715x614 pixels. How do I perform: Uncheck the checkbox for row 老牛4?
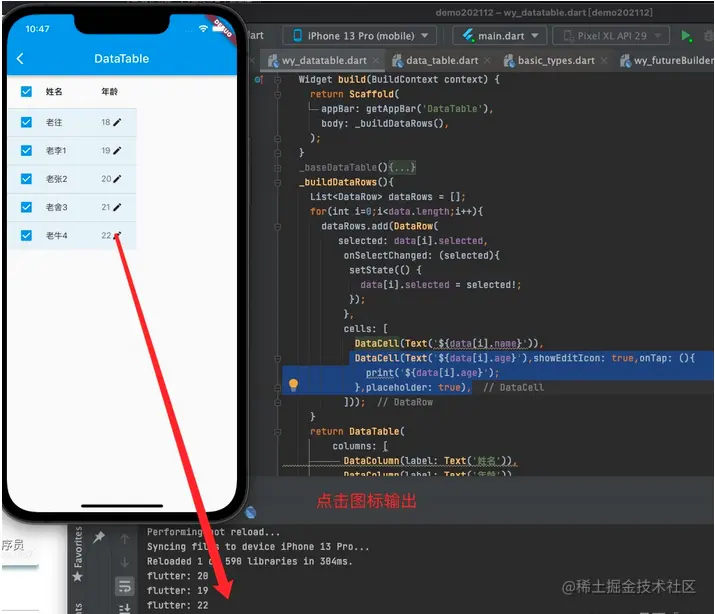coord(26,235)
